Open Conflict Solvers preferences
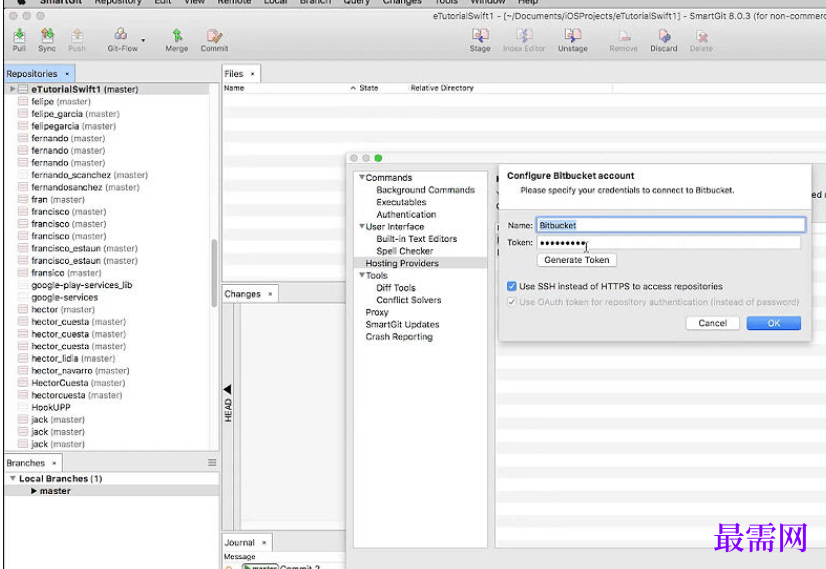This screenshot has height=569, width=826. tap(409, 300)
